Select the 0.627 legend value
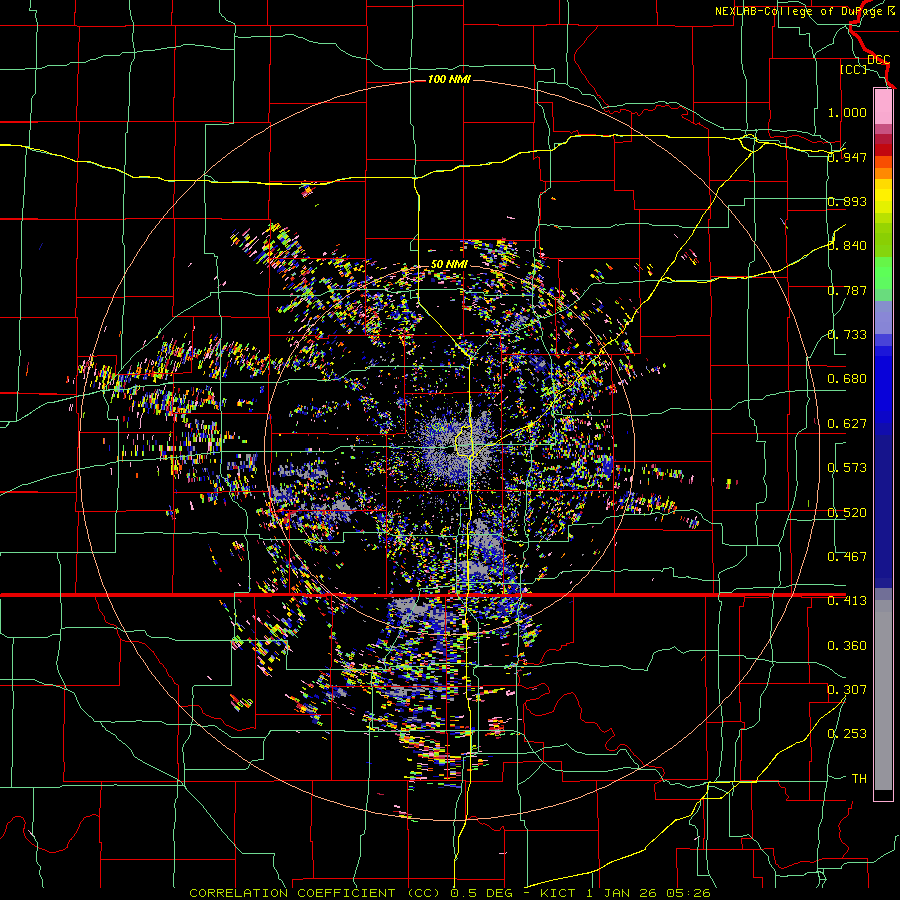The image size is (900, 900). tap(847, 424)
